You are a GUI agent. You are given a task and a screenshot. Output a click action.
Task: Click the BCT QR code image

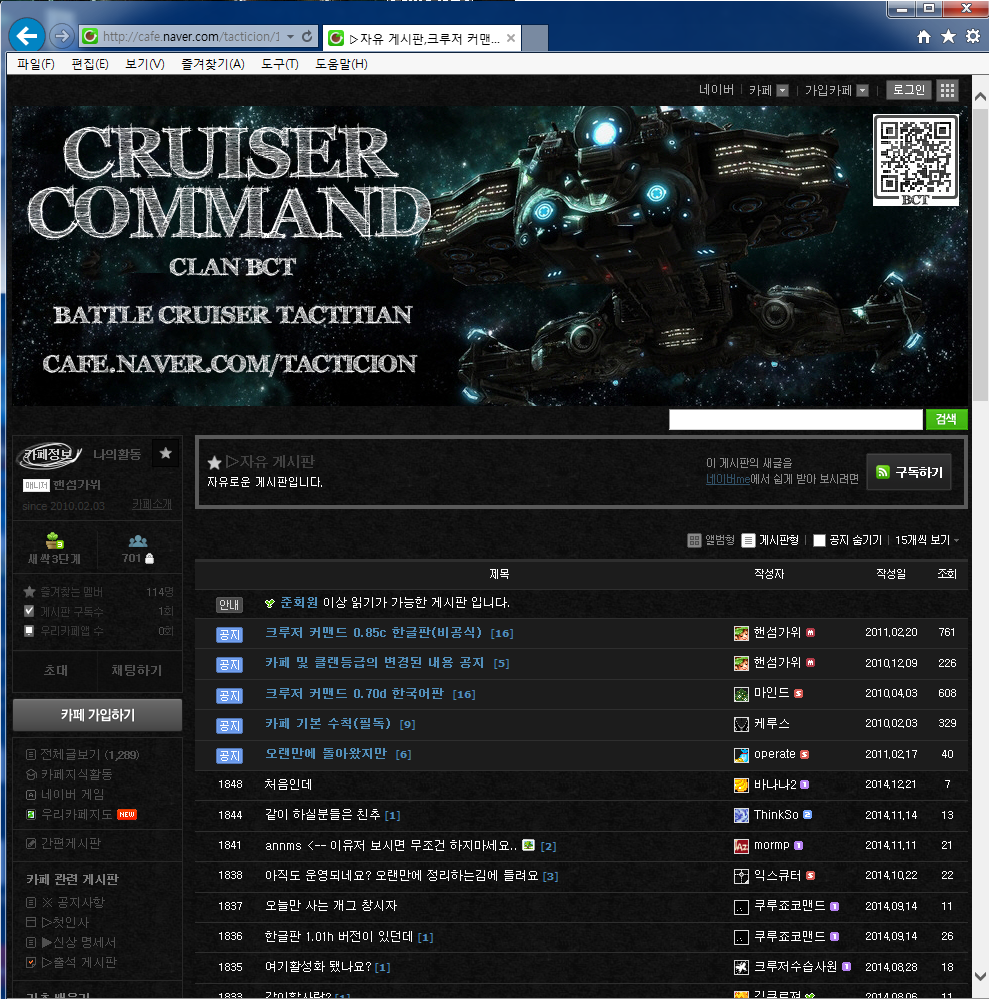[x=916, y=161]
